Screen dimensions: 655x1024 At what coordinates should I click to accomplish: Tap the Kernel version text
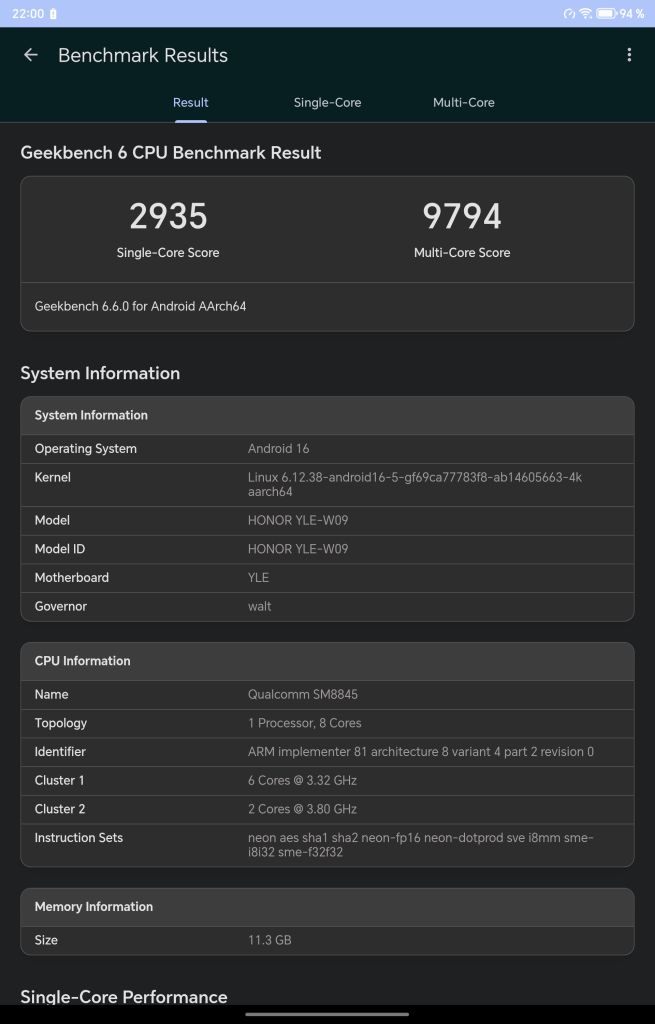click(x=415, y=484)
